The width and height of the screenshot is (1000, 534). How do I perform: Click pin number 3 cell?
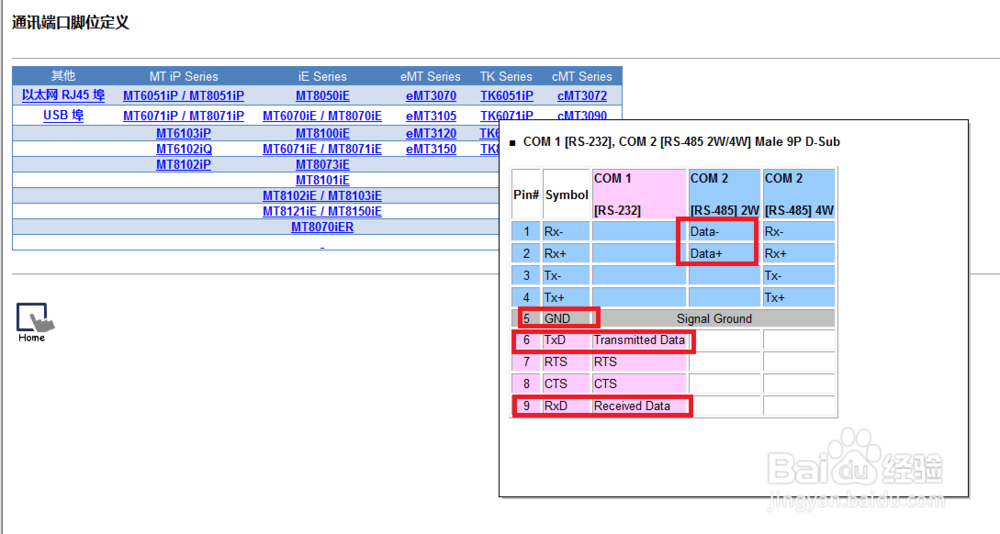click(x=526, y=276)
